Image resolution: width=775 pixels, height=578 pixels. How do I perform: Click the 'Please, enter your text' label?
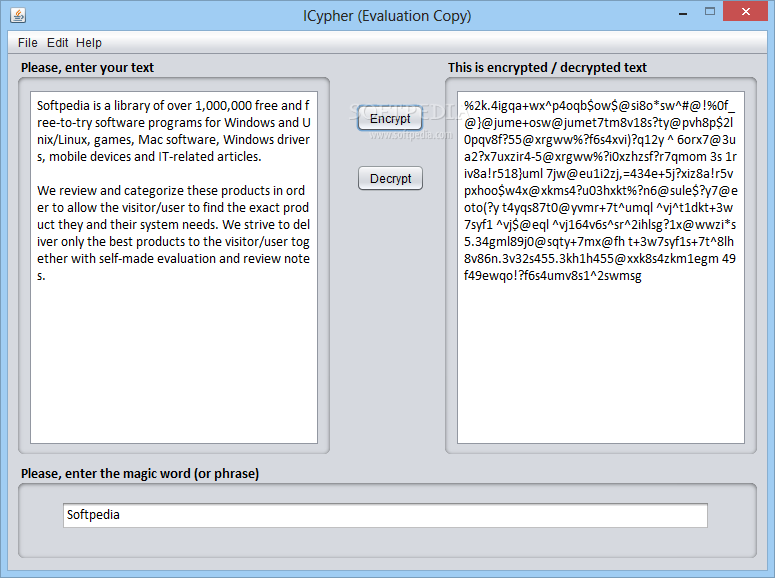click(x=87, y=68)
